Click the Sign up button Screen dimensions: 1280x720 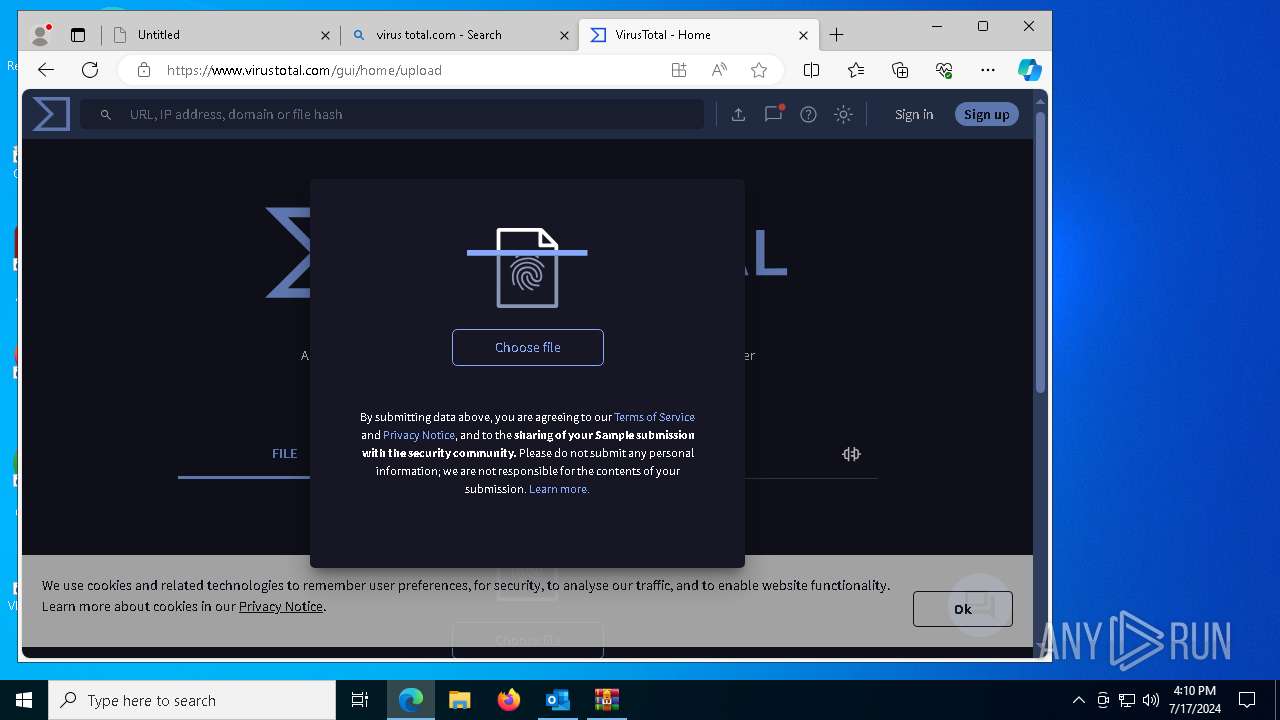(986, 114)
